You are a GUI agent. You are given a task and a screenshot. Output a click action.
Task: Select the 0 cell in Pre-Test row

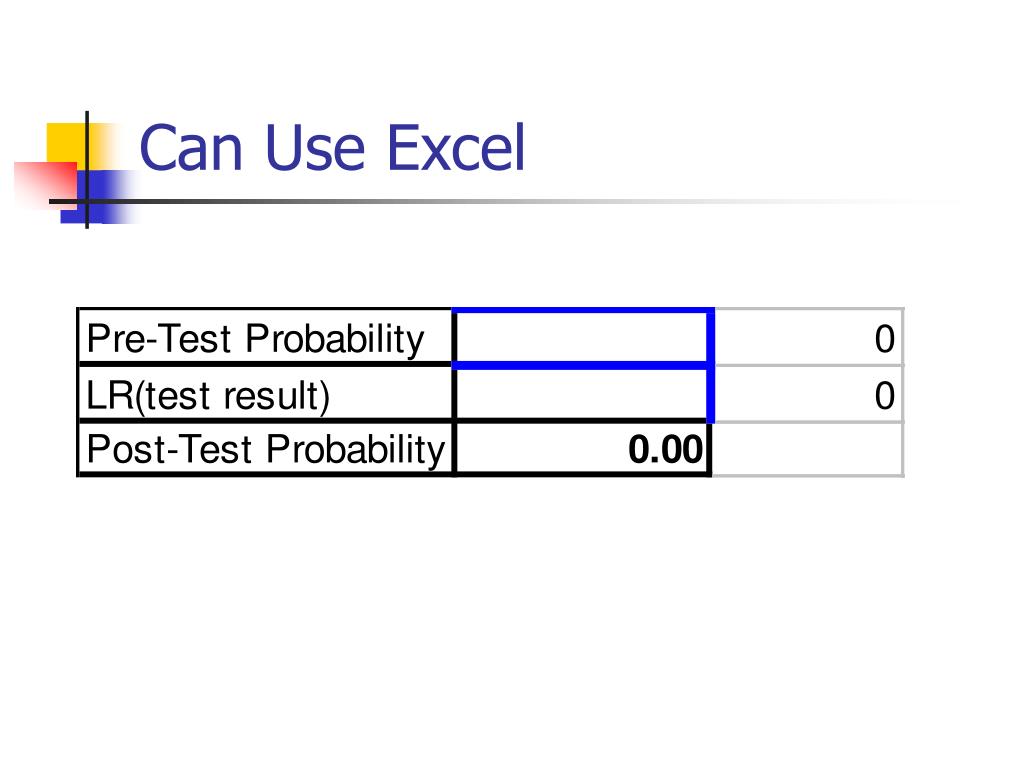(x=808, y=339)
